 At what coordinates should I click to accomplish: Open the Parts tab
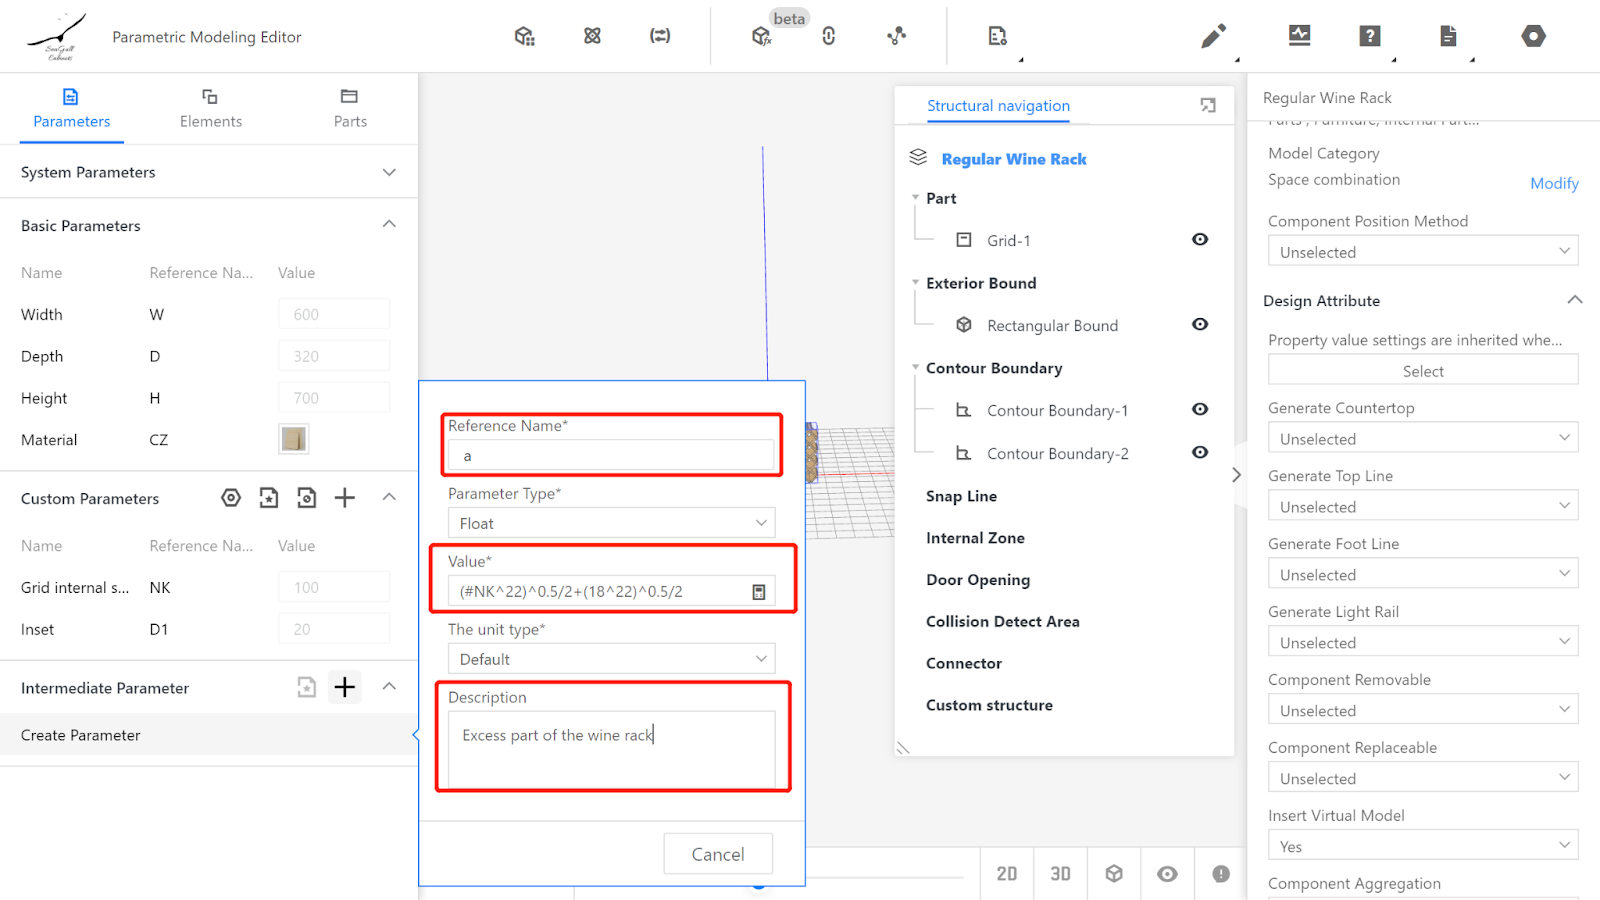coord(349,108)
